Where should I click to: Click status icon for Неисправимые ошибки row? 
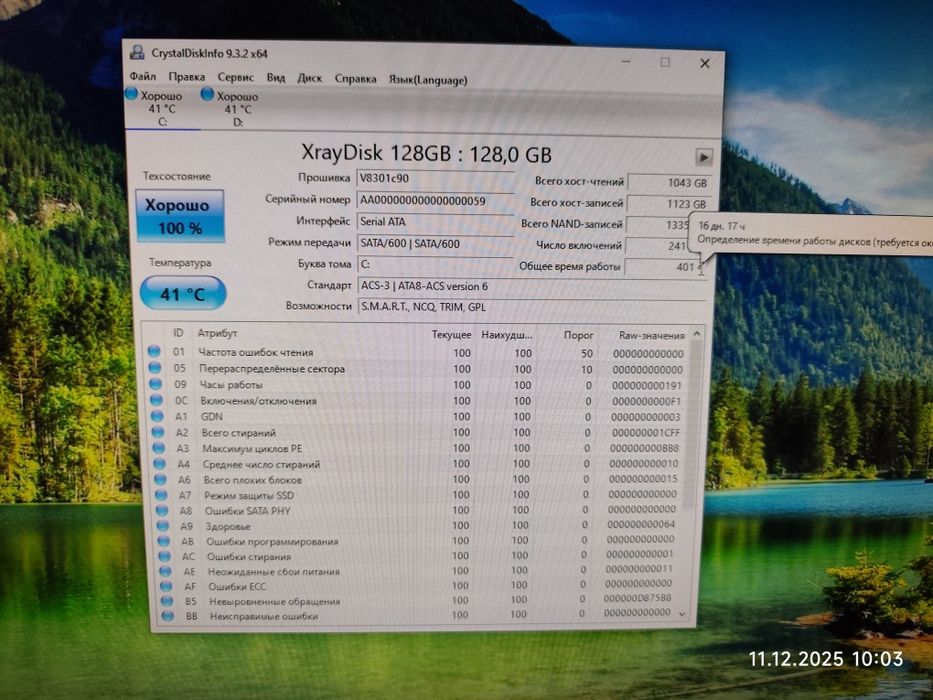168,616
